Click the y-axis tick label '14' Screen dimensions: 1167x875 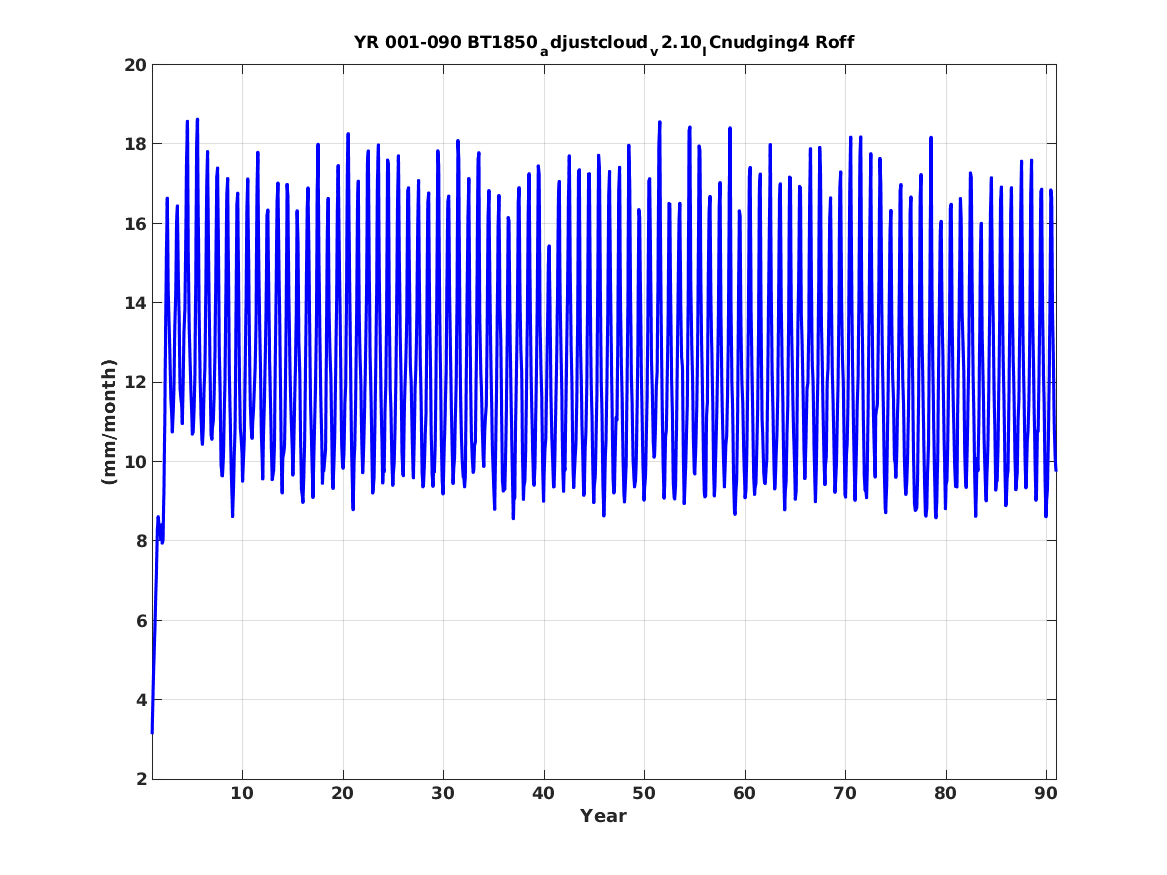[x=135, y=303]
